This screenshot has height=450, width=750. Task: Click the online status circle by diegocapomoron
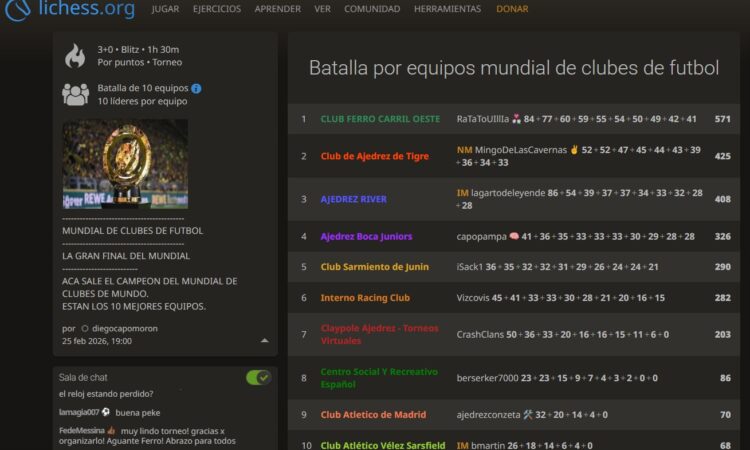pyautogui.click(x=84, y=328)
